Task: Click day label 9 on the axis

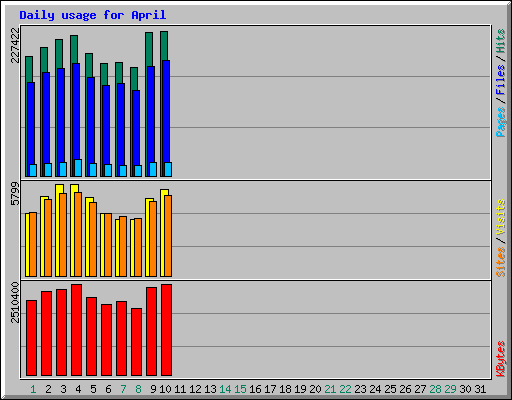Action: pos(153,389)
